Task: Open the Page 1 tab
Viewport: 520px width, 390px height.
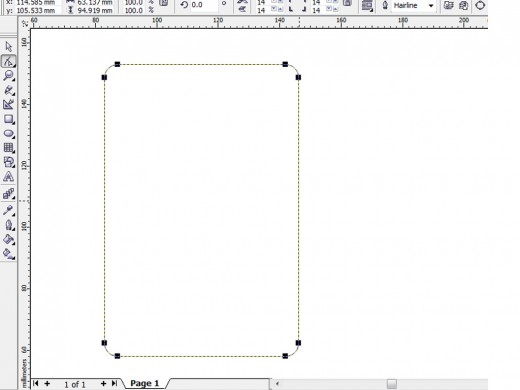Action: coord(144,383)
